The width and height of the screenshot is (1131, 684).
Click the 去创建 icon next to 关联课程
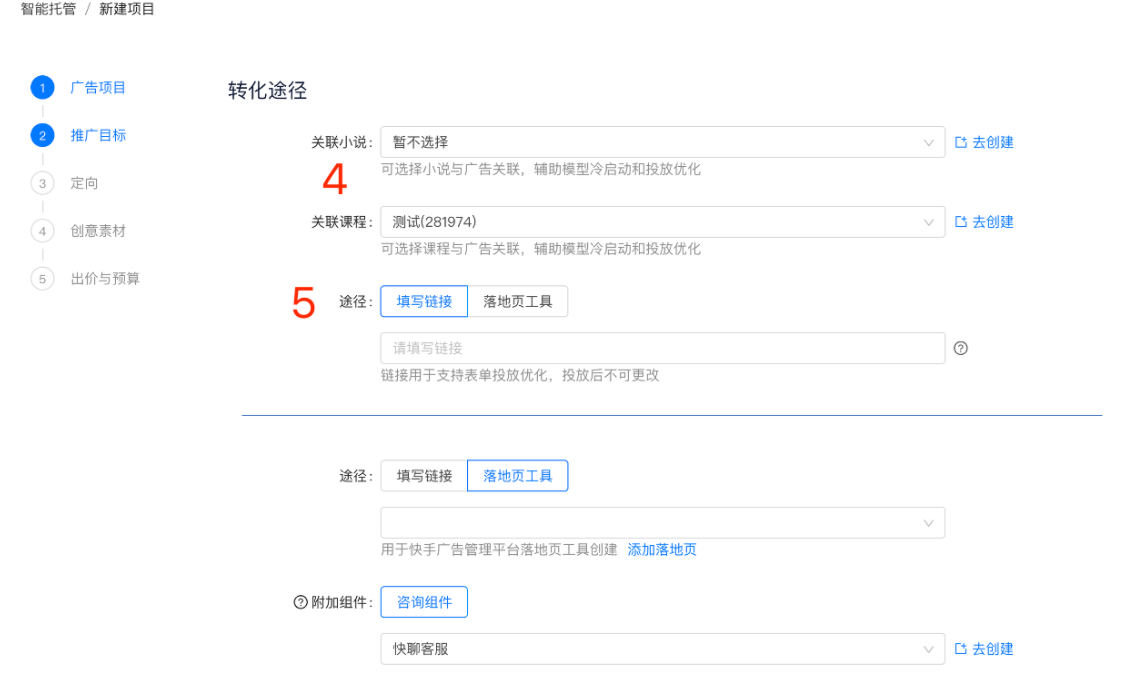point(984,222)
